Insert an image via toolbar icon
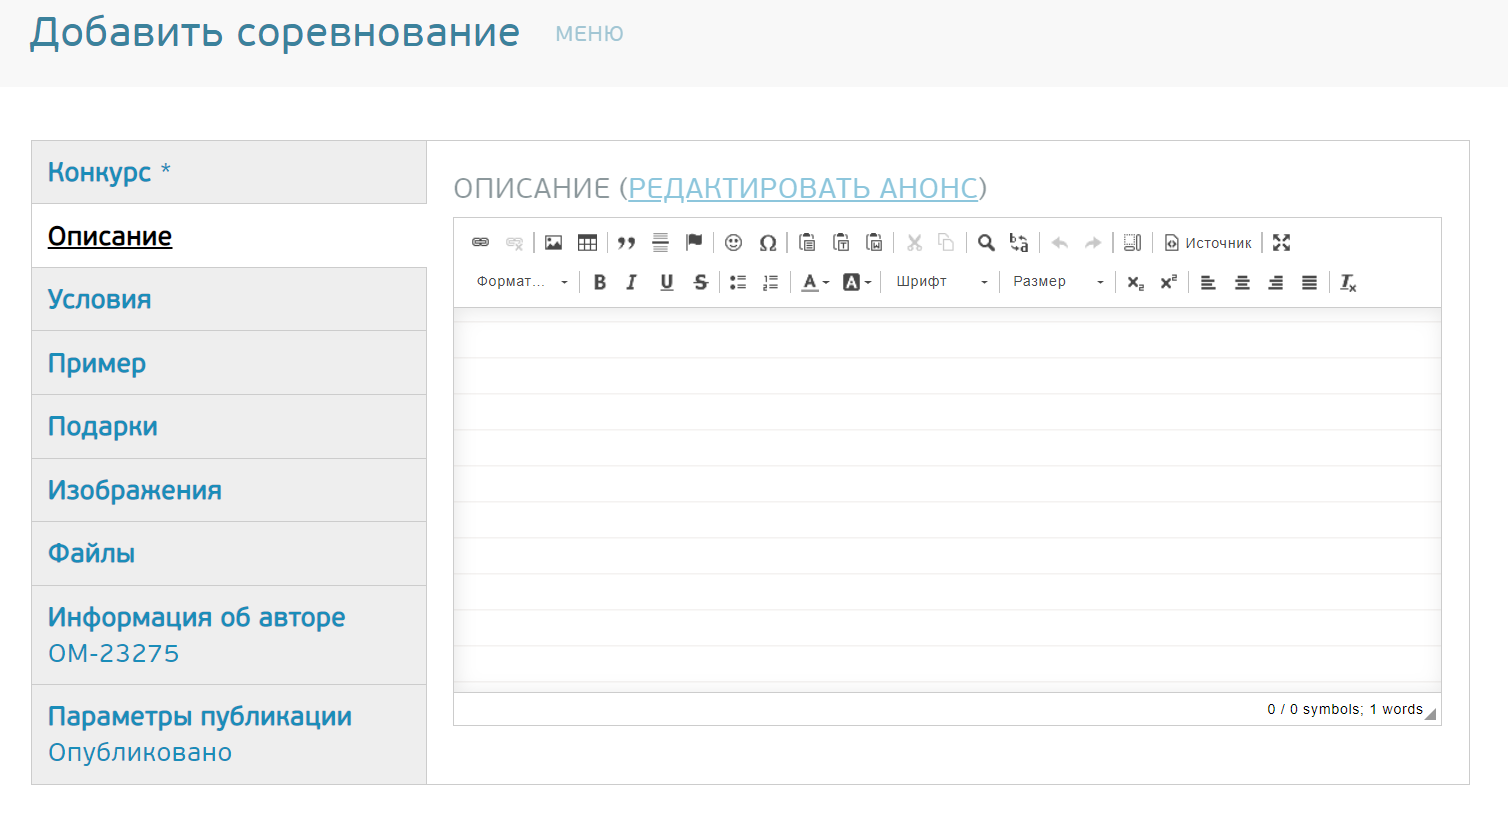Viewport: 1508px width, 814px height. (x=553, y=243)
